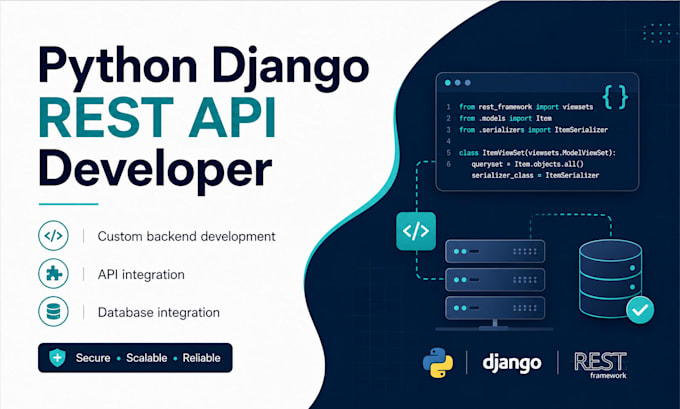Click "API integration" text

[x=141, y=275]
